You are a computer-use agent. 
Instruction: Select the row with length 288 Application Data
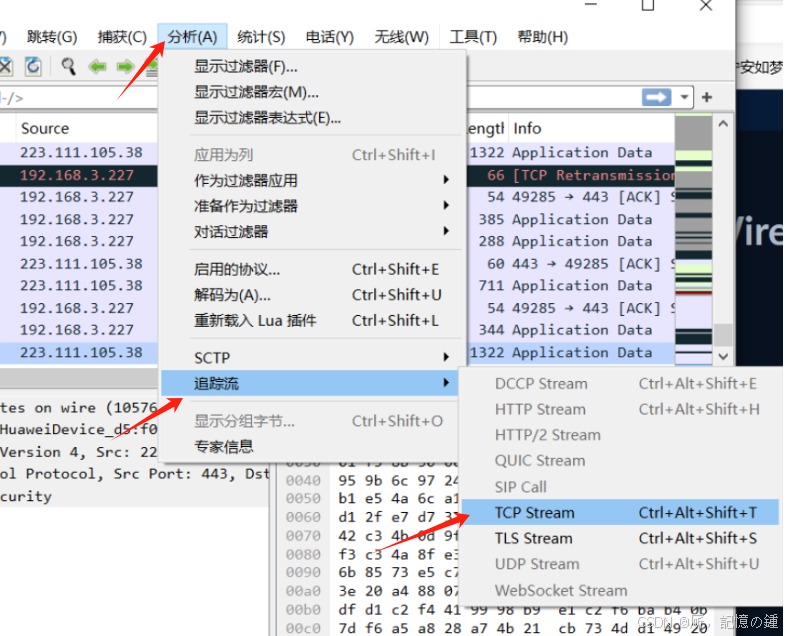click(570, 241)
